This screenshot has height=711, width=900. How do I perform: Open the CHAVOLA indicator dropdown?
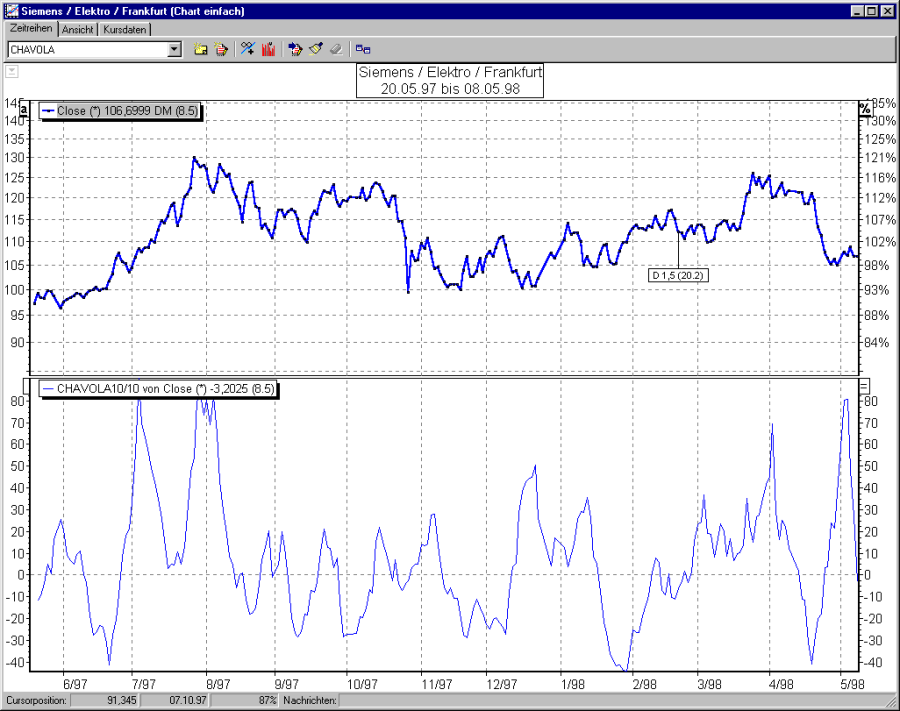(x=175, y=48)
